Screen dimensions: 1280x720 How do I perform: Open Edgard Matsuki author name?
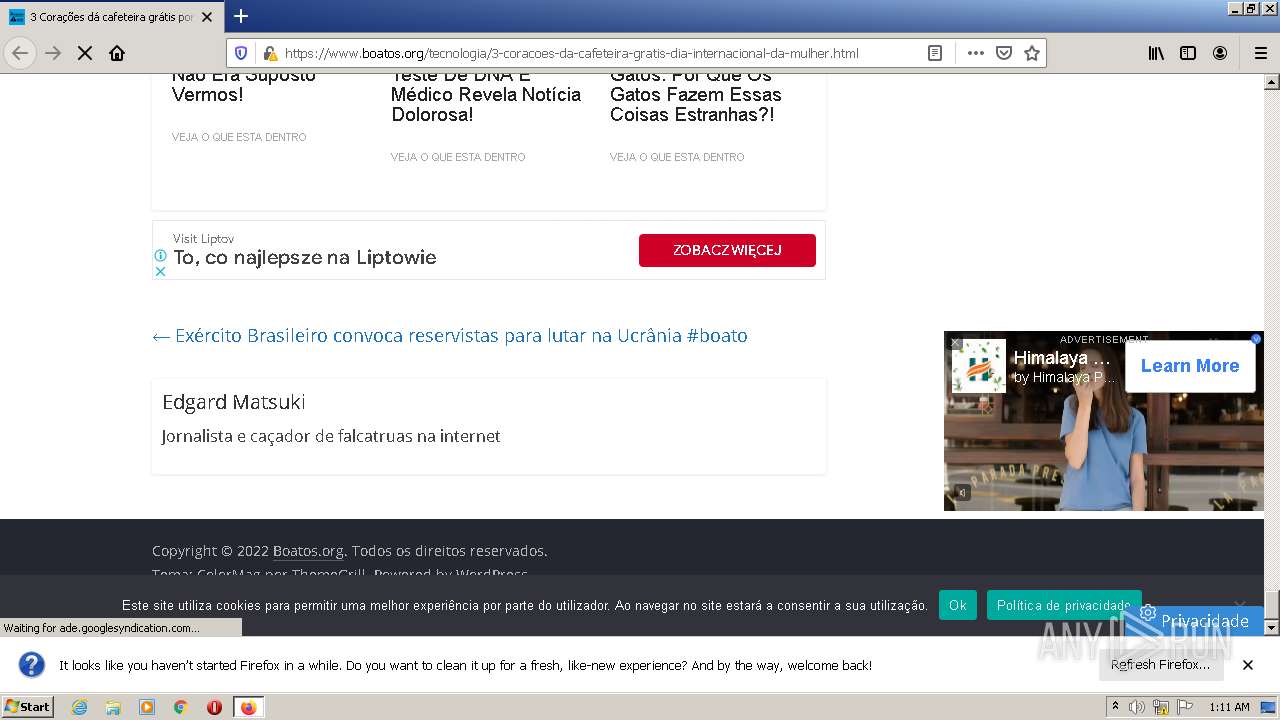coord(234,402)
